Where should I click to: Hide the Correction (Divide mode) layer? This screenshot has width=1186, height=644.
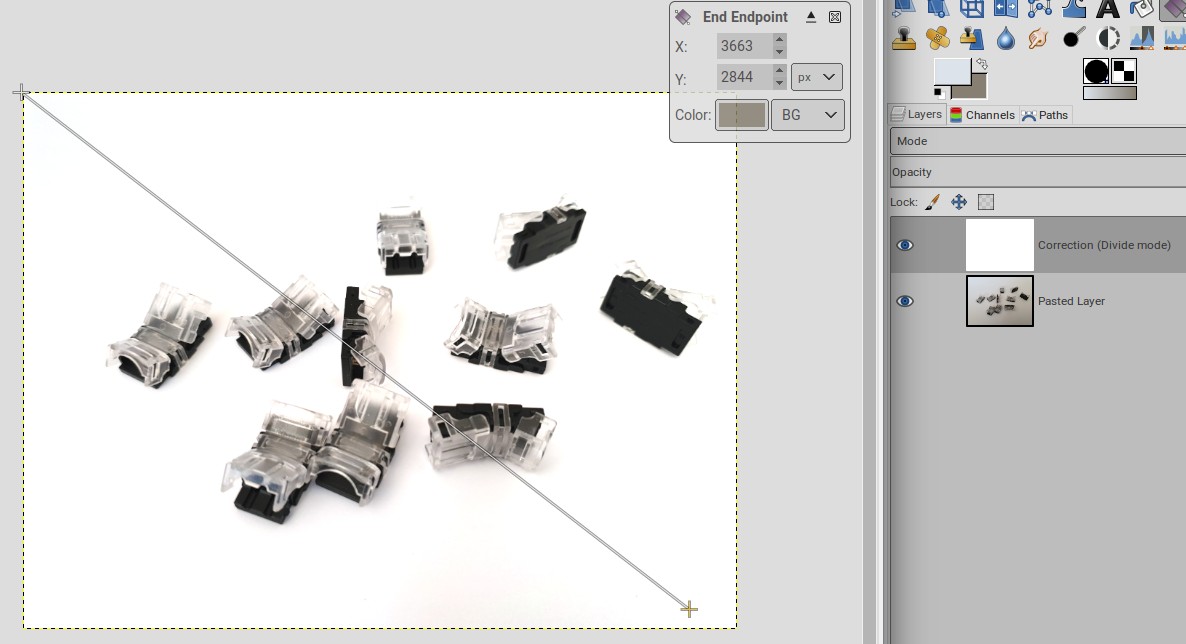[x=905, y=245]
